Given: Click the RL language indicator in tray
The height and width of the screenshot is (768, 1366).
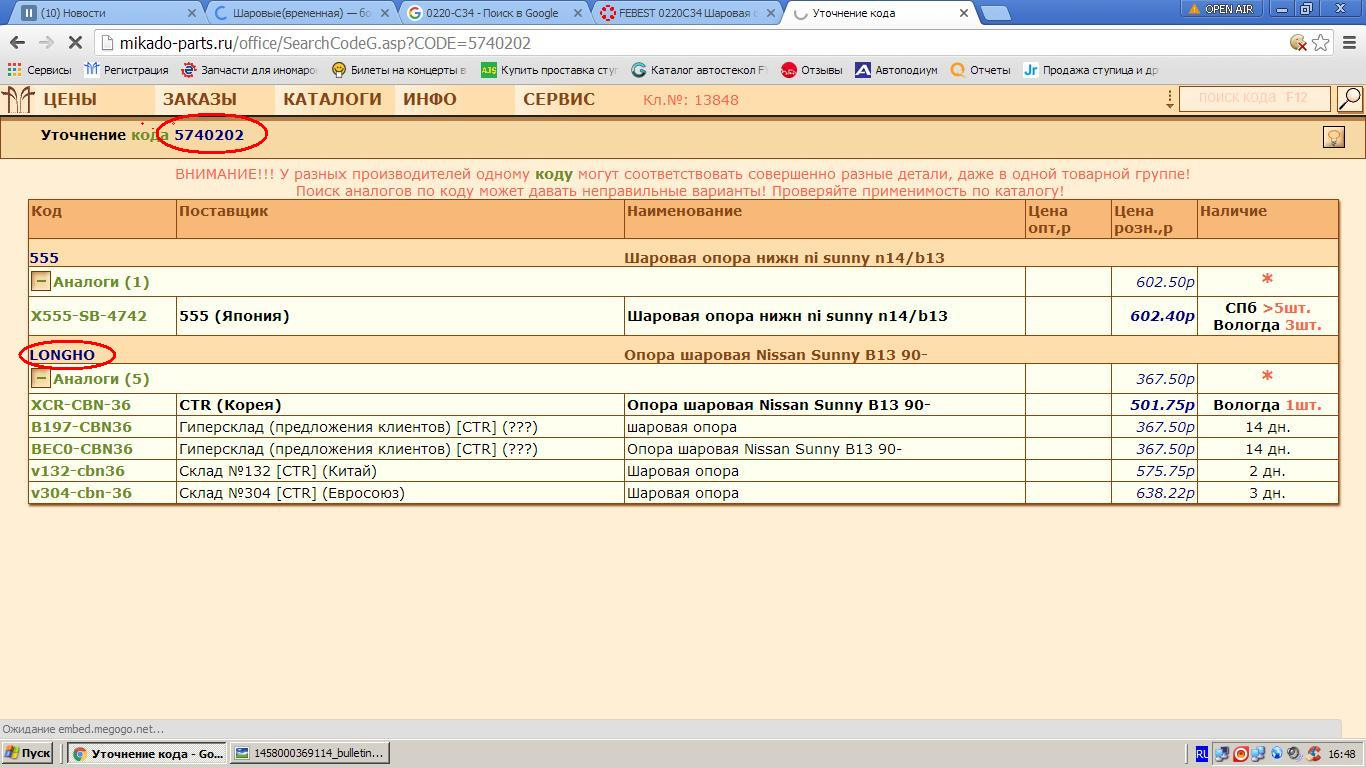Looking at the screenshot, I should pyautogui.click(x=1202, y=754).
